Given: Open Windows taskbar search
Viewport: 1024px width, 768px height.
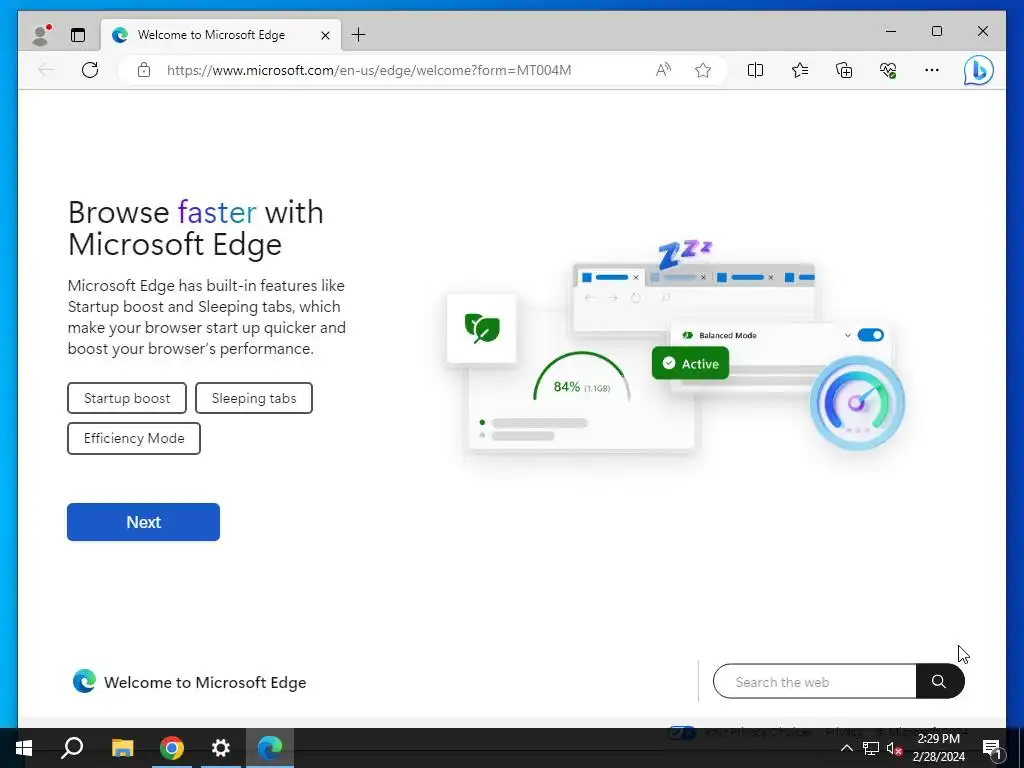Looking at the screenshot, I should [72, 748].
